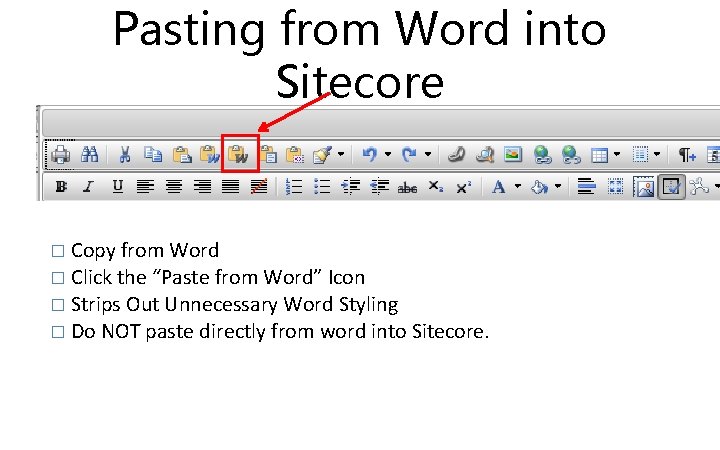
Task: Click the Outdent icon
Action: [x=379, y=186]
